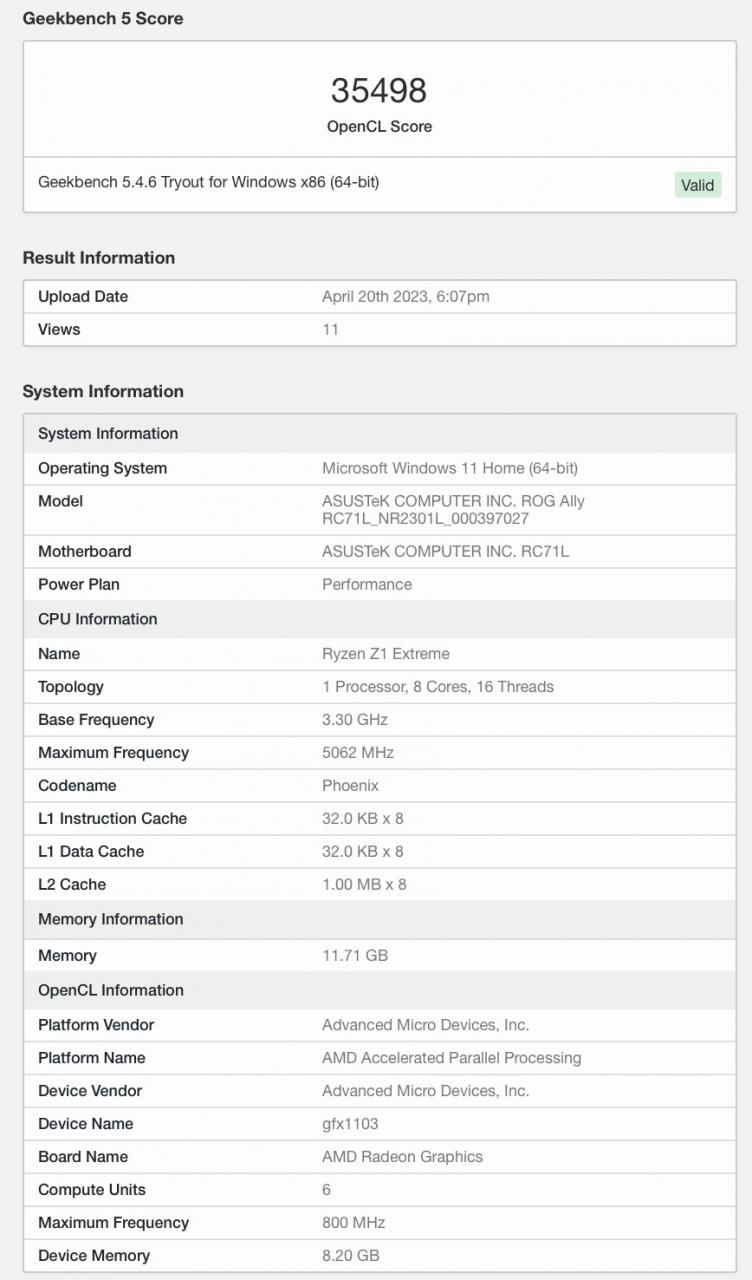Click the 35498 OpenCL score number
752x1280 pixels.
379,91
